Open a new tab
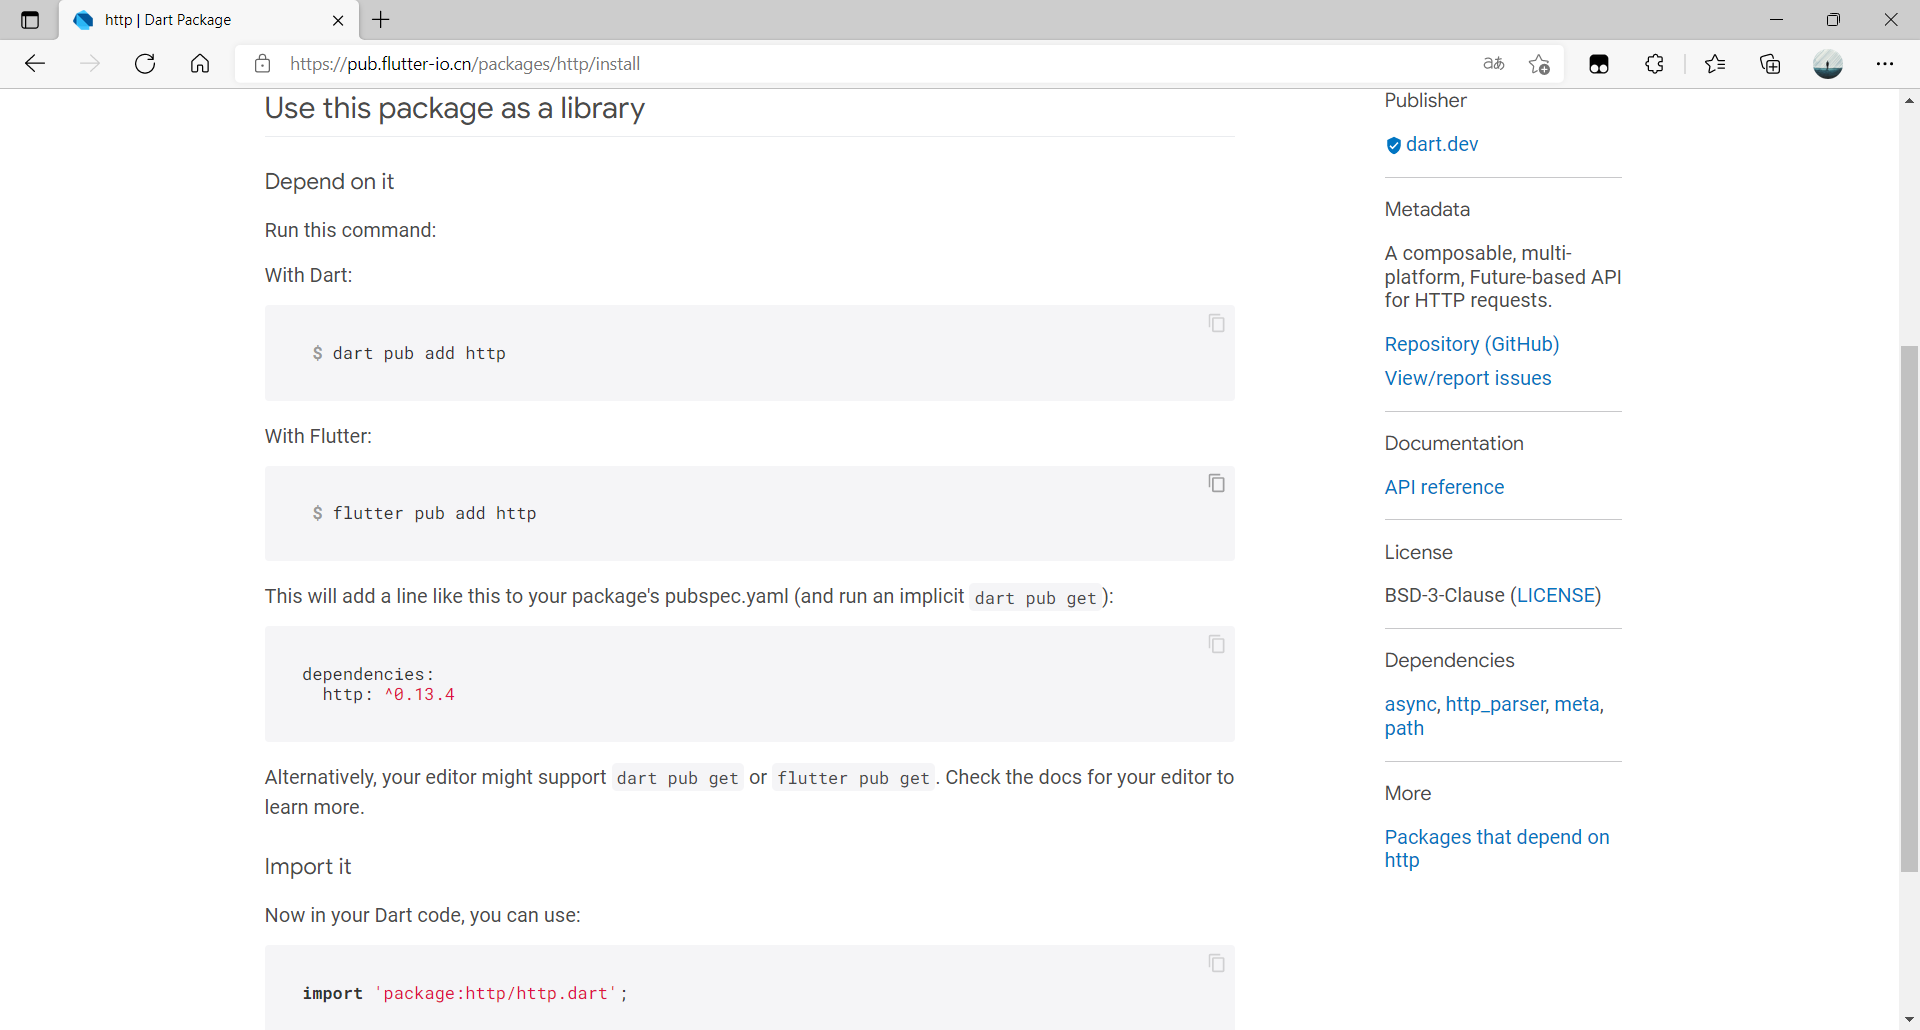This screenshot has width=1920, height=1030. (381, 20)
